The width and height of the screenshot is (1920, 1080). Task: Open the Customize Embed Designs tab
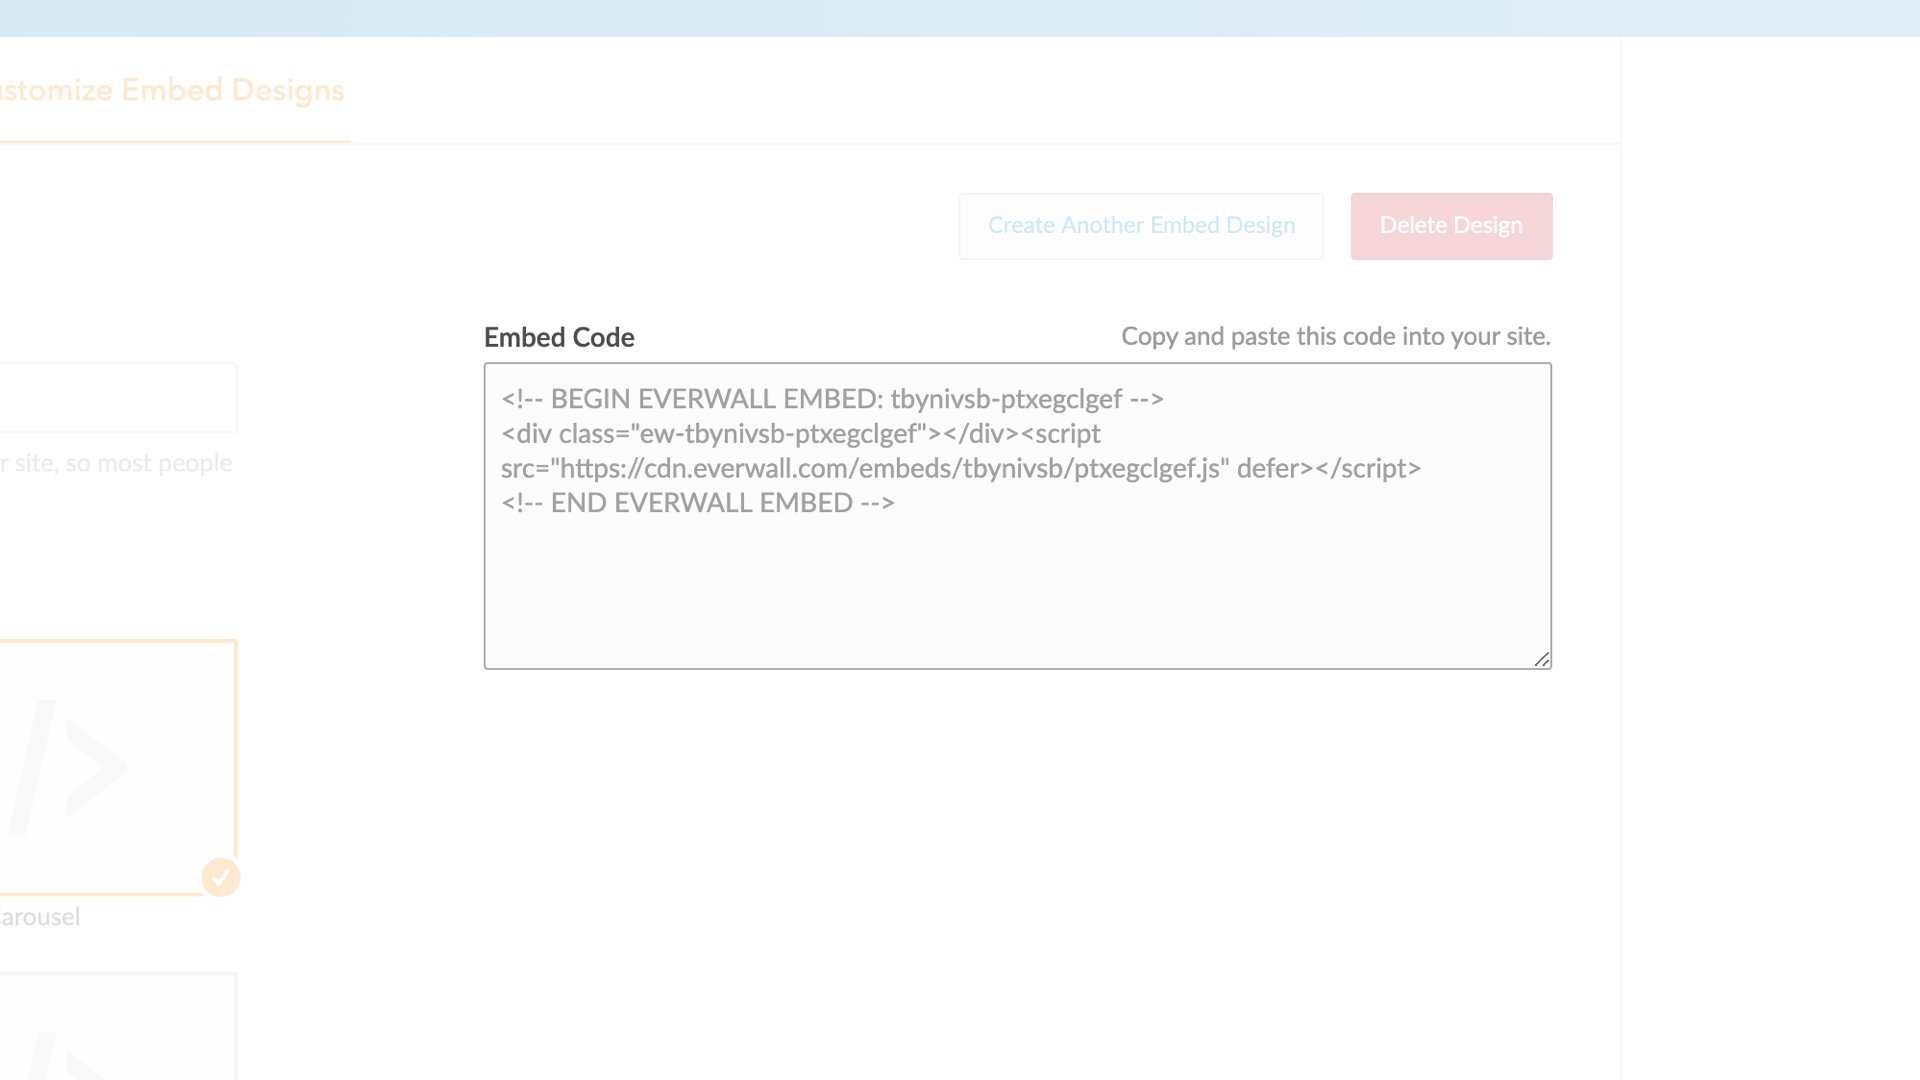pyautogui.click(x=172, y=91)
